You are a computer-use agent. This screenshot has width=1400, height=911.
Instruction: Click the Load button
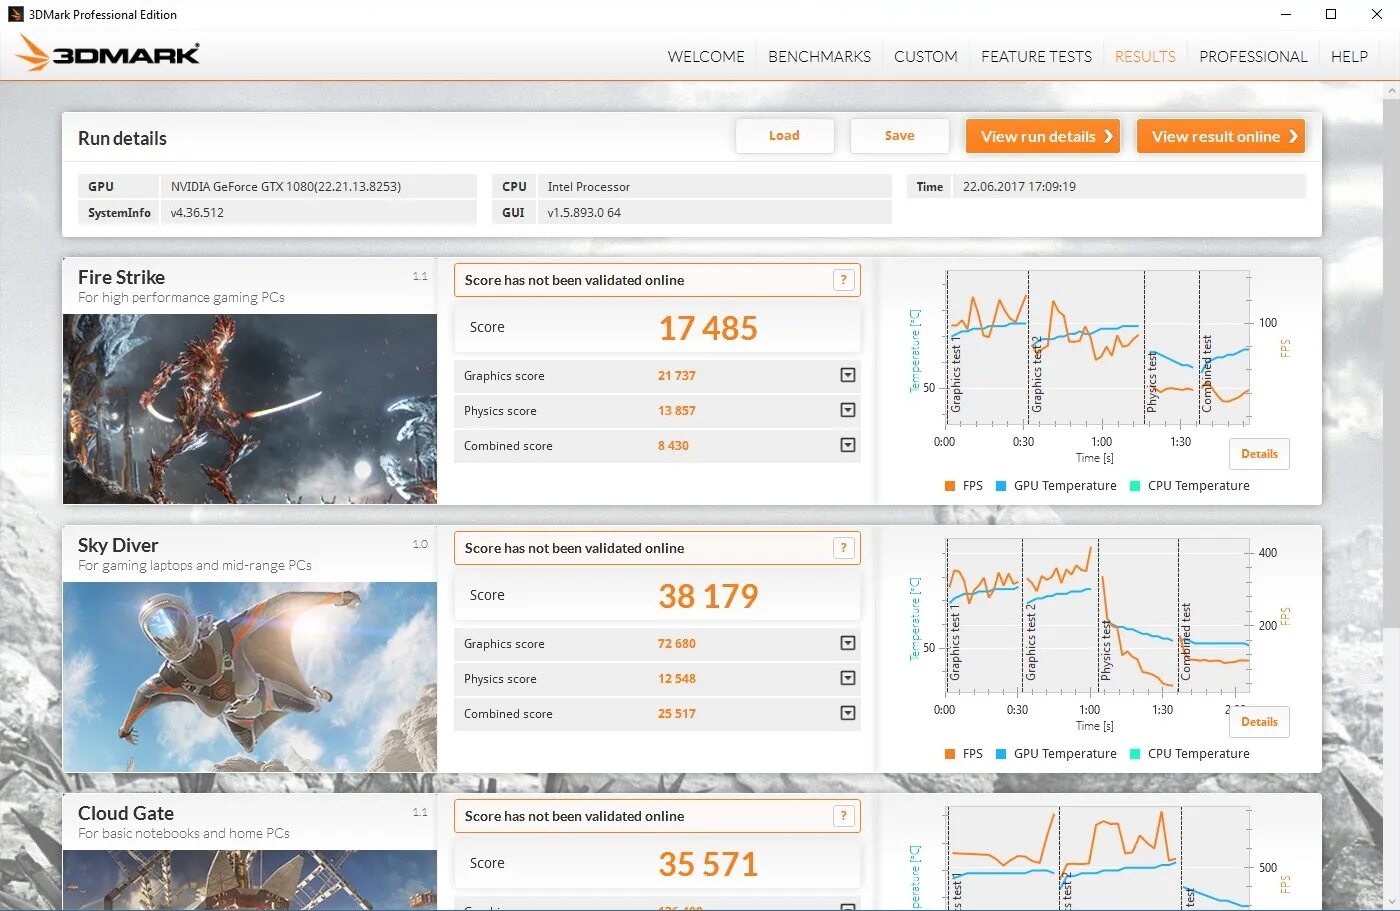pos(784,136)
